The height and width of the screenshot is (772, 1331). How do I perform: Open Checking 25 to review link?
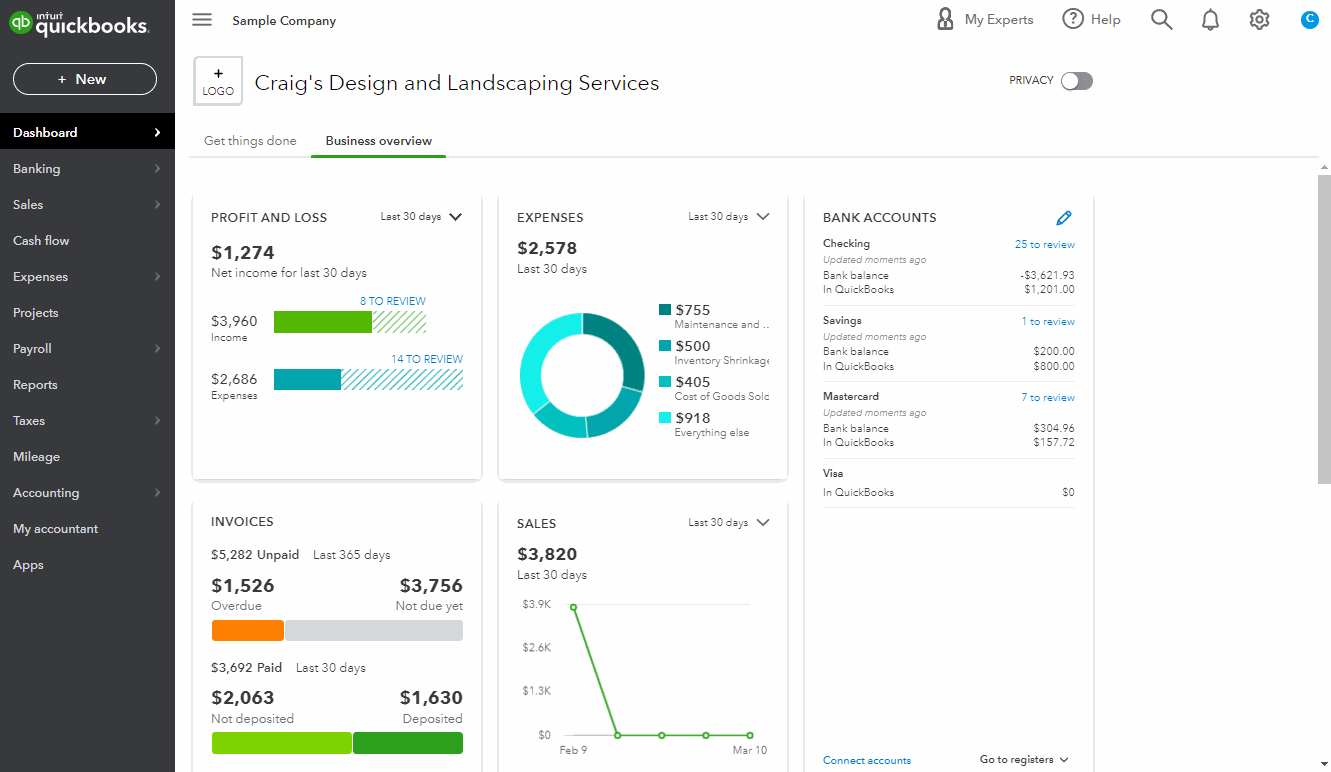coord(1045,244)
